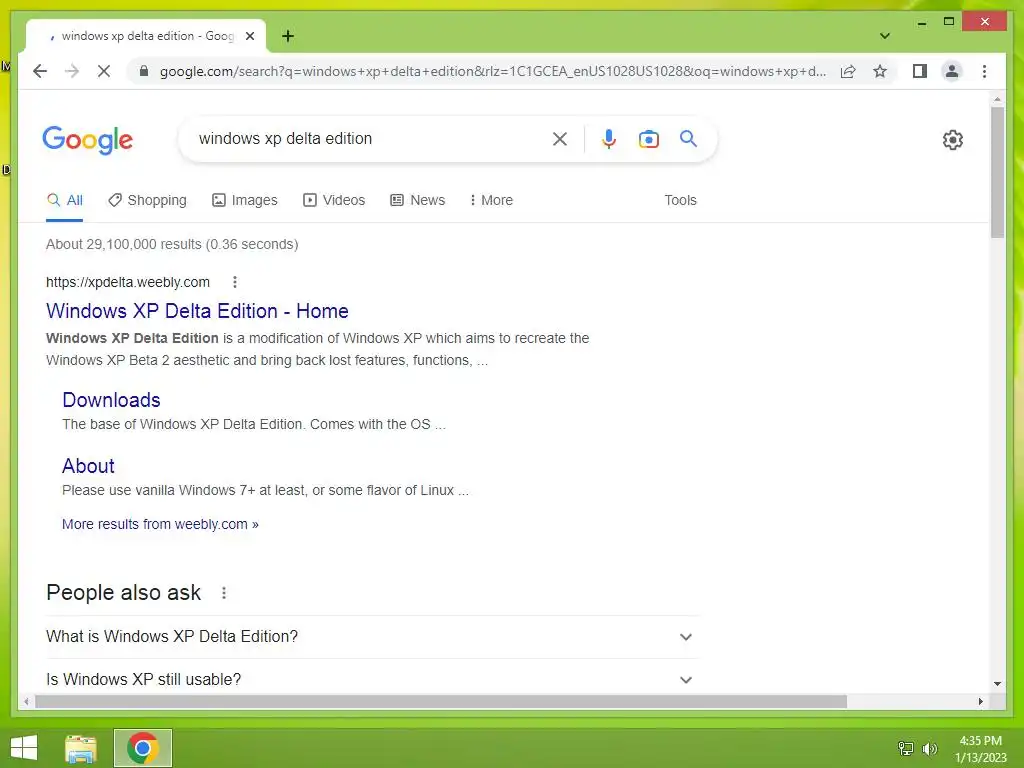Click the Chrome icon in the taskbar
Screen dimensions: 1024x768
tap(142, 748)
